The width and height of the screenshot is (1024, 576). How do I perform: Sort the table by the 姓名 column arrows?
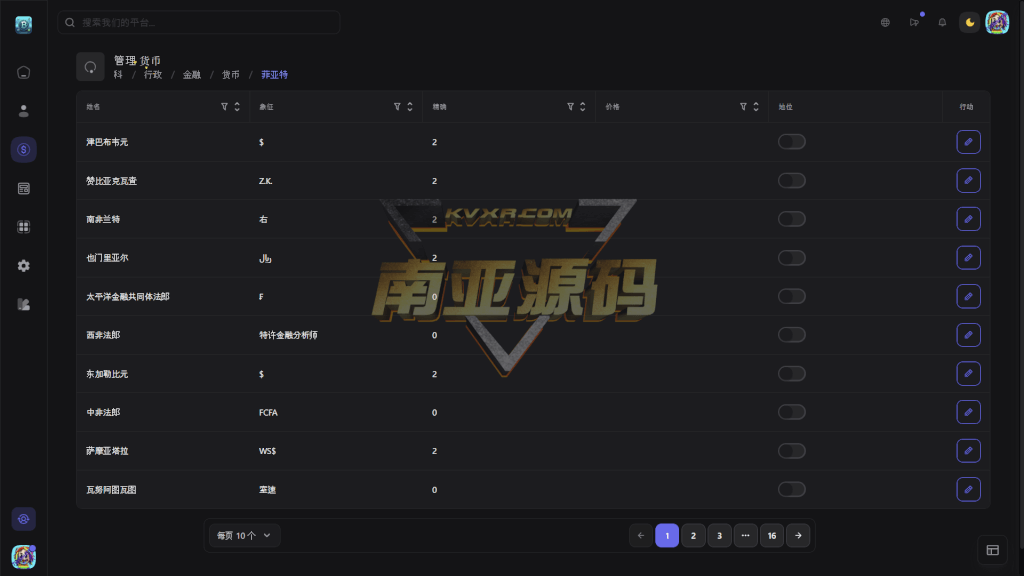(x=237, y=106)
